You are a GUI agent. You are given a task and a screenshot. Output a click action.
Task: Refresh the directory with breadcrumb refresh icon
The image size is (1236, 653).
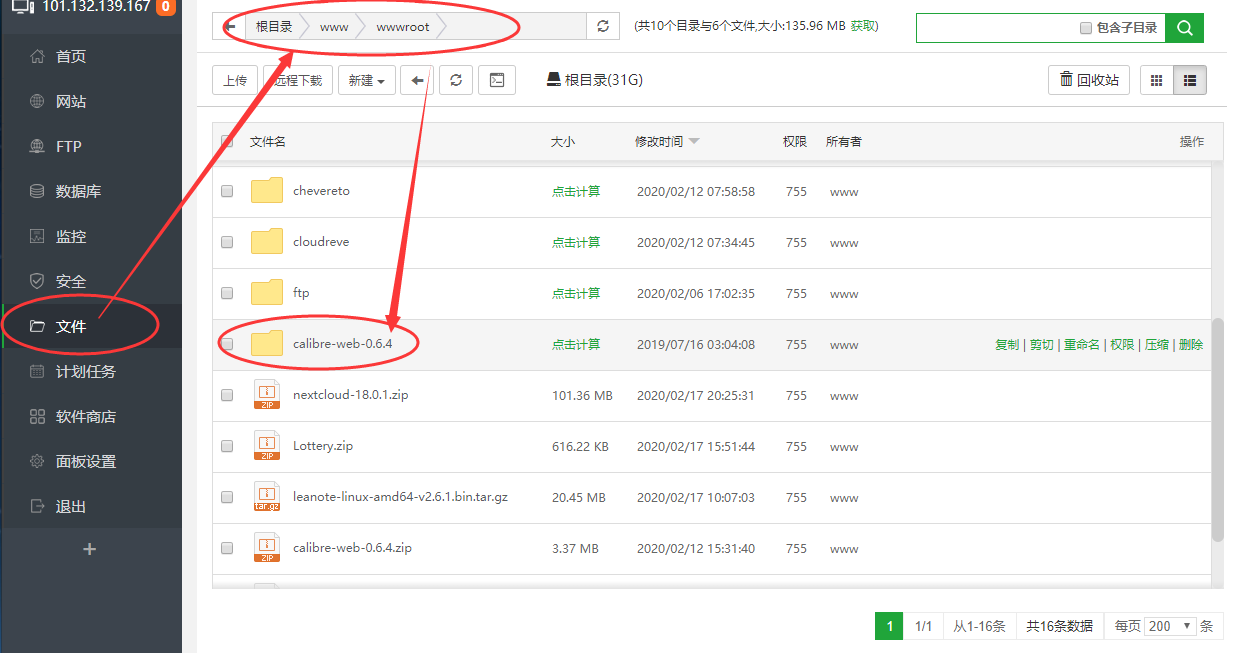click(x=602, y=27)
